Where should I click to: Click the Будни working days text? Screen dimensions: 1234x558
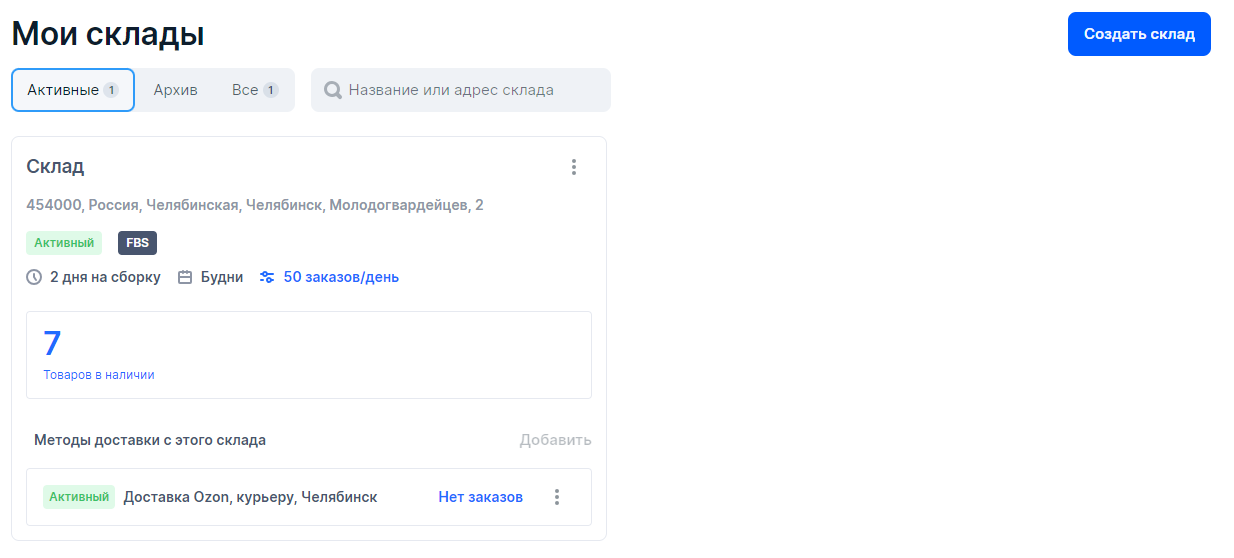click(x=222, y=277)
